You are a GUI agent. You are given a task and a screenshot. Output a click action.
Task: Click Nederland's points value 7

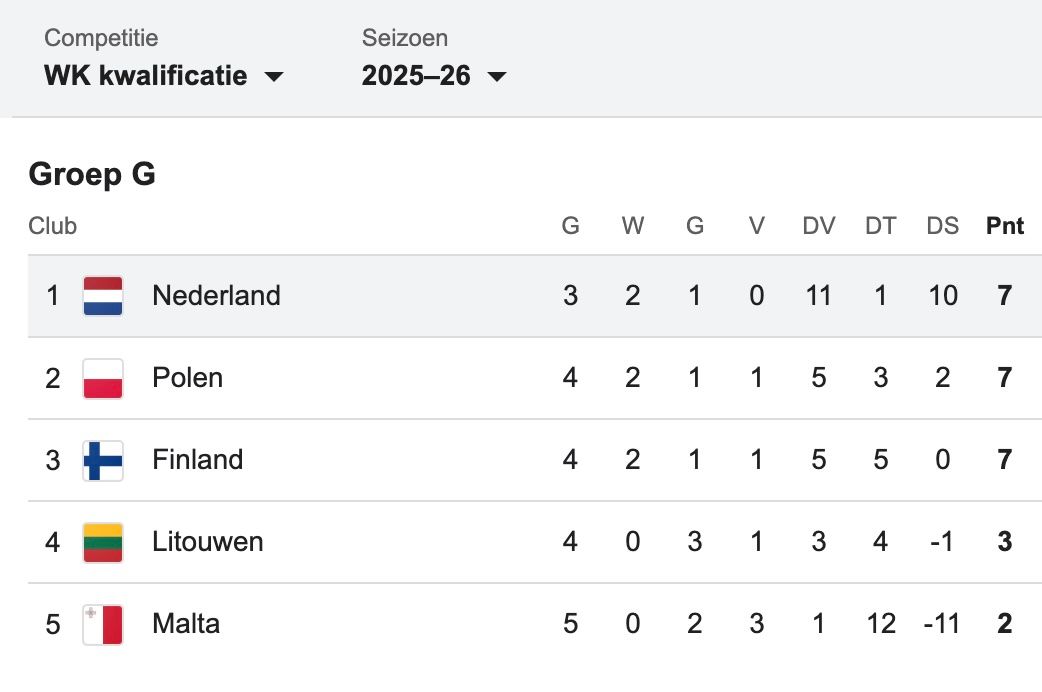(x=1005, y=295)
